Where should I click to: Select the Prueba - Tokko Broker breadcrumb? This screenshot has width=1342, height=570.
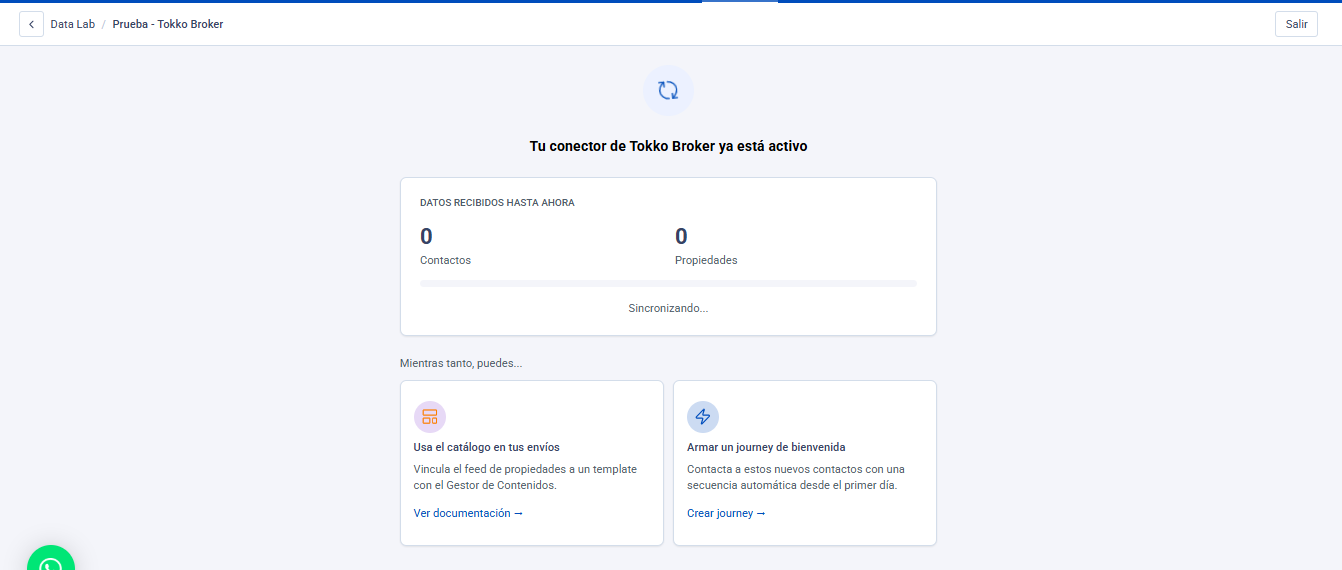168,24
